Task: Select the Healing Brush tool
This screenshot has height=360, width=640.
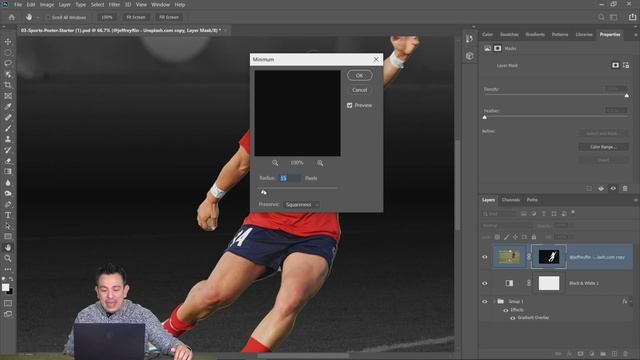Action: [8, 118]
